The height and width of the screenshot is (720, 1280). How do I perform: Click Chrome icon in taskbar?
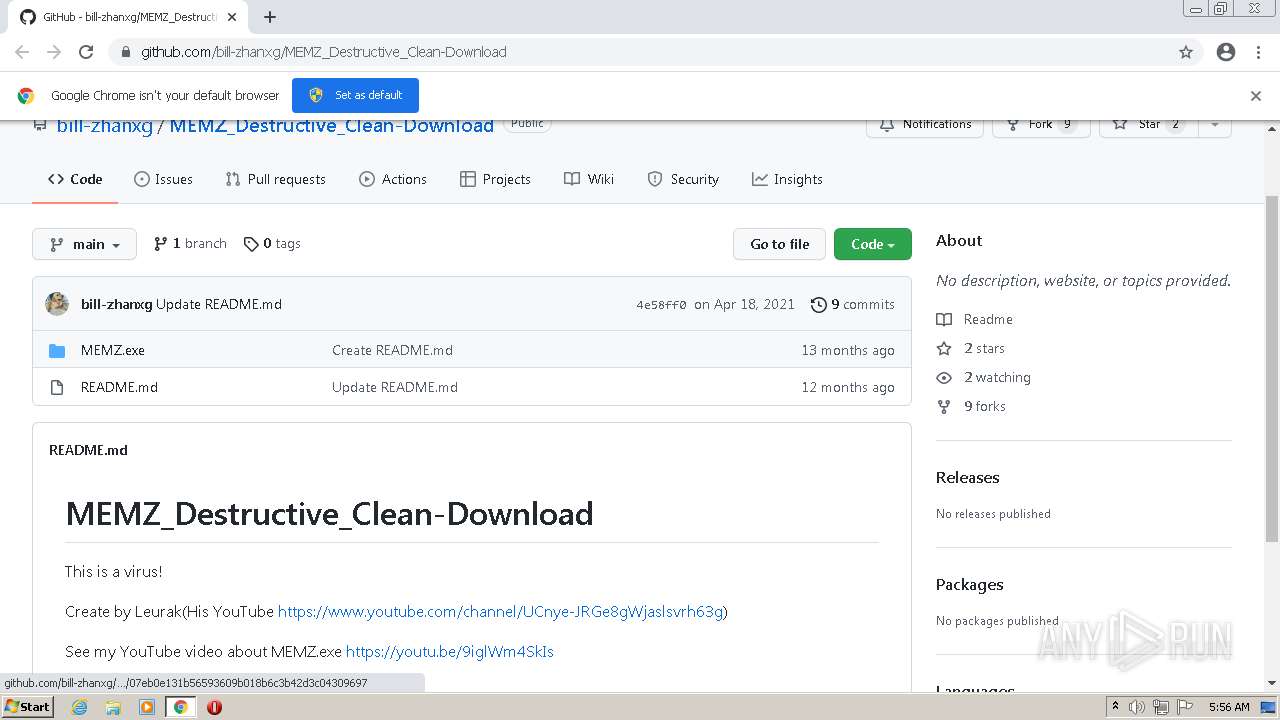[181, 707]
